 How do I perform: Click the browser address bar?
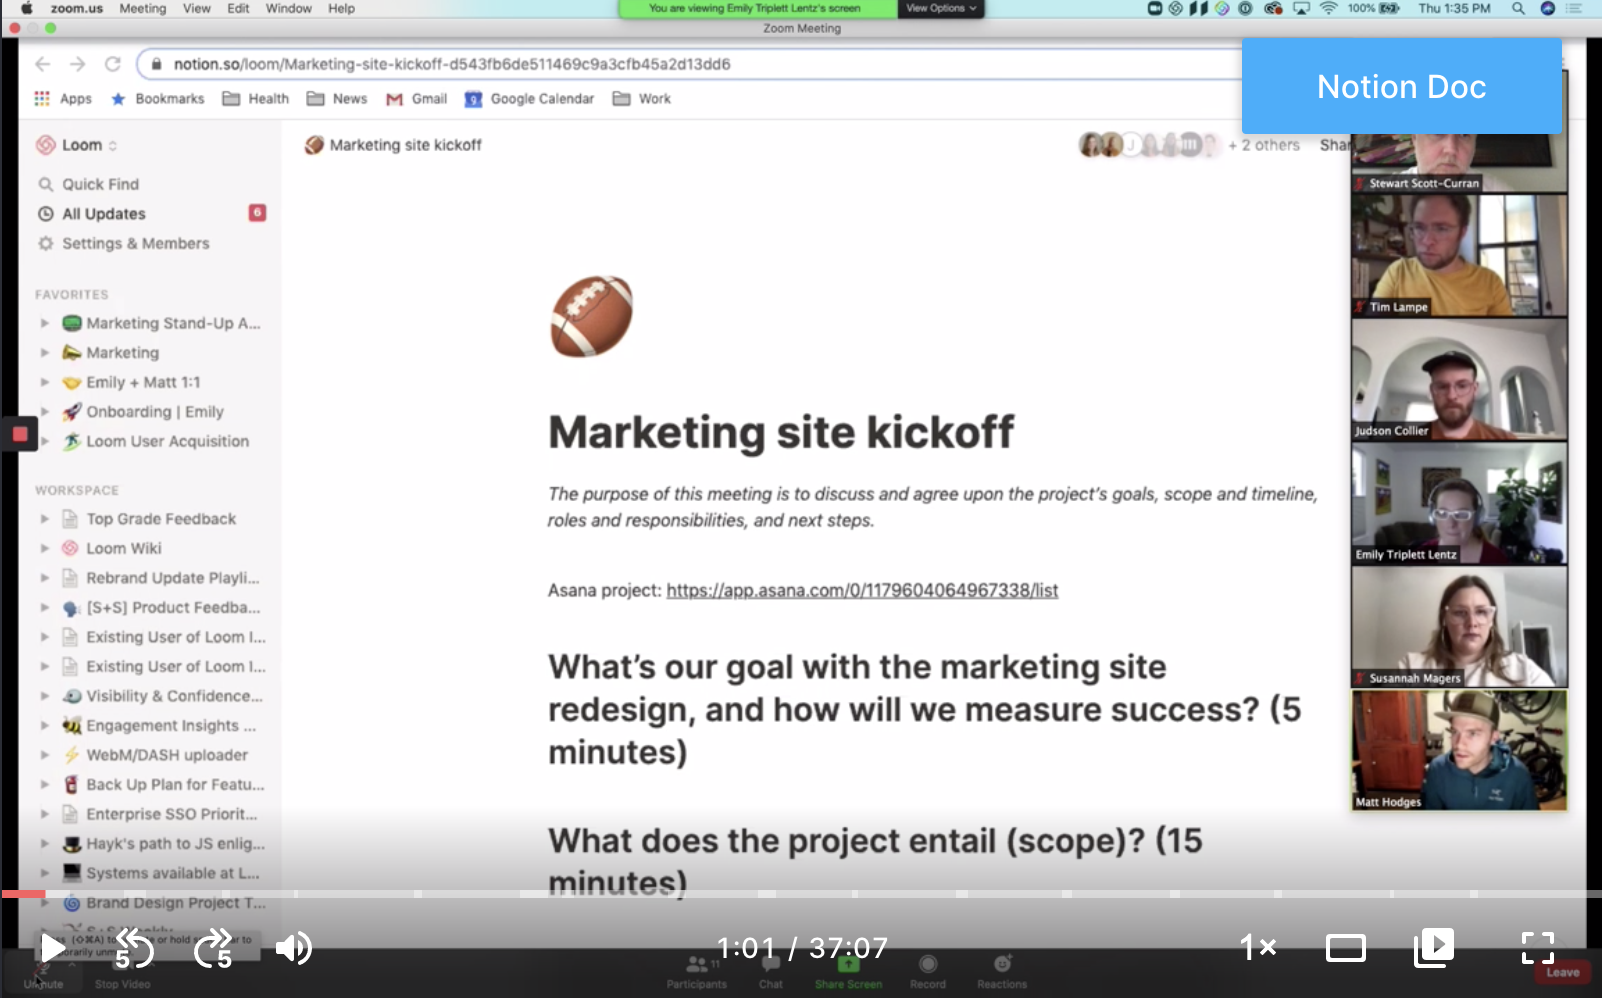point(690,64)
